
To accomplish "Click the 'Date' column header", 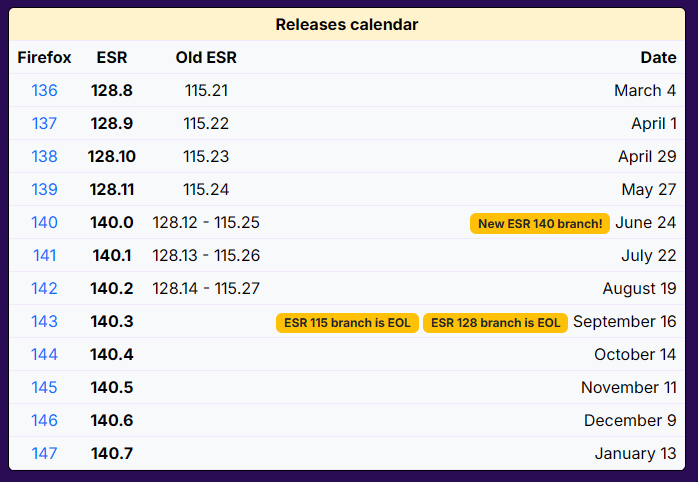I will 658,58.
